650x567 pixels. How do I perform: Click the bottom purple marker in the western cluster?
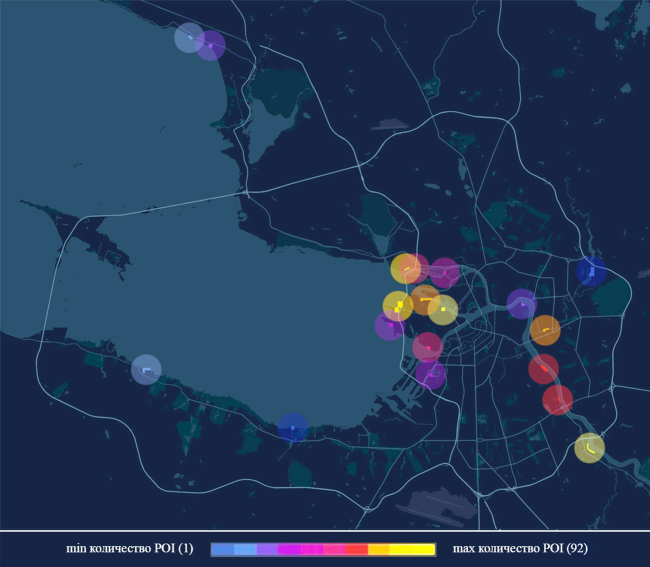(x=430, y=374)
